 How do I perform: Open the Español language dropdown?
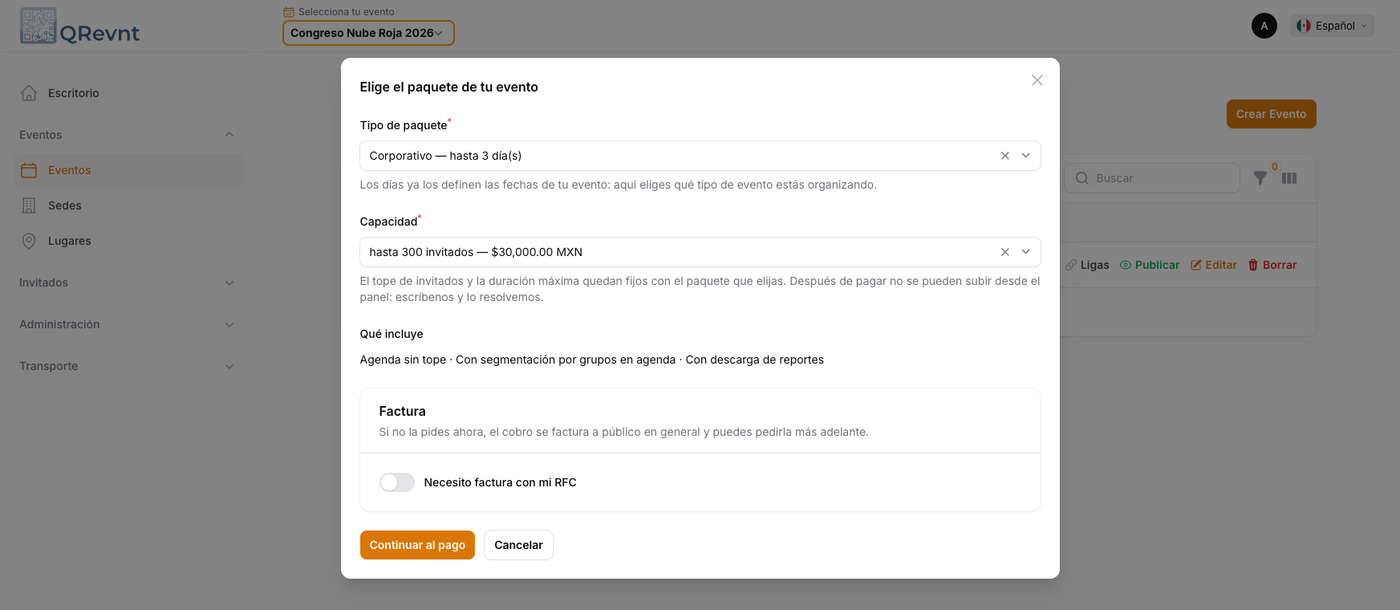click(x=1332, y=26)
